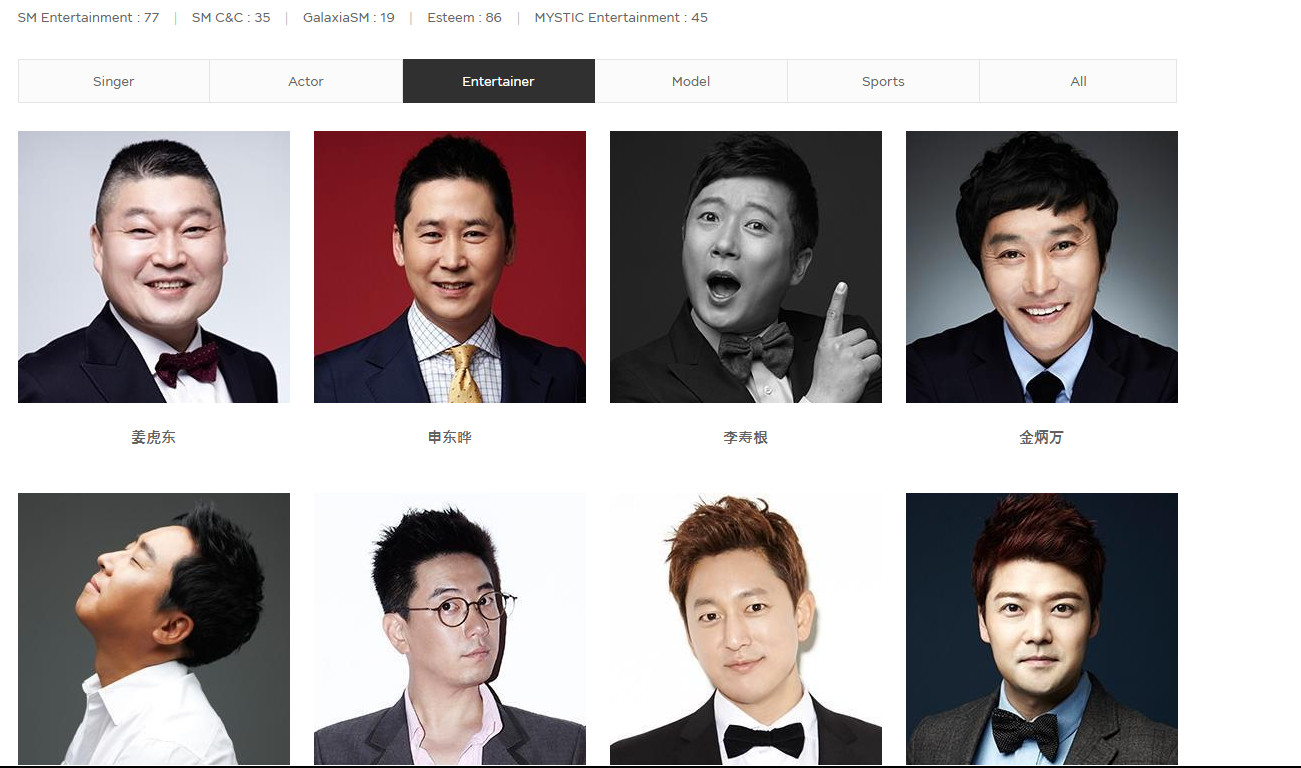Select the portrait with round glasses
The image size is (1301, 768).
click(450, 629)
